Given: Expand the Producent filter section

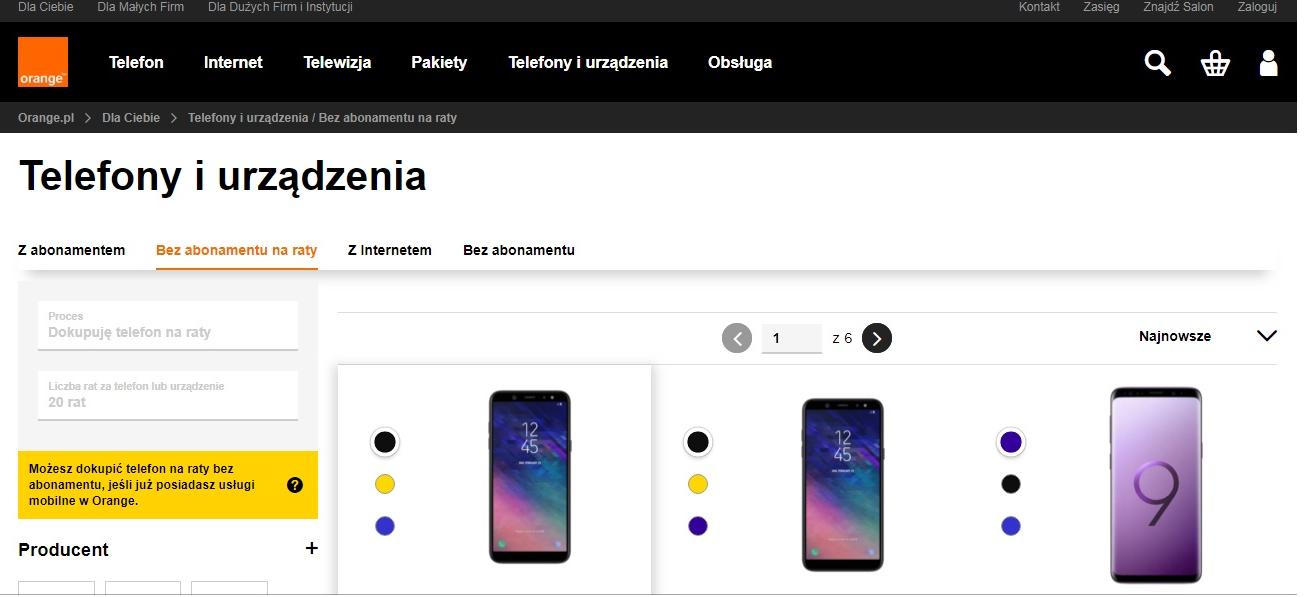Looking at the screenshot, I should tap(311, 549).
